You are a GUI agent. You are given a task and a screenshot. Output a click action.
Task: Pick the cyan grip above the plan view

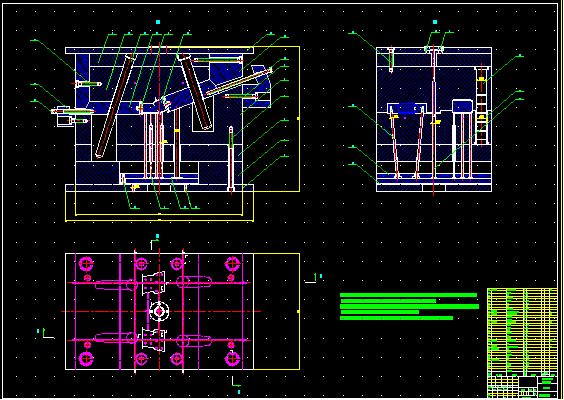157,236
